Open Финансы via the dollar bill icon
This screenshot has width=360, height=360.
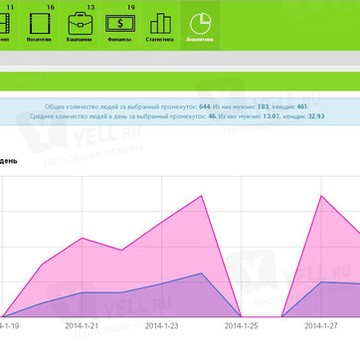120,24
